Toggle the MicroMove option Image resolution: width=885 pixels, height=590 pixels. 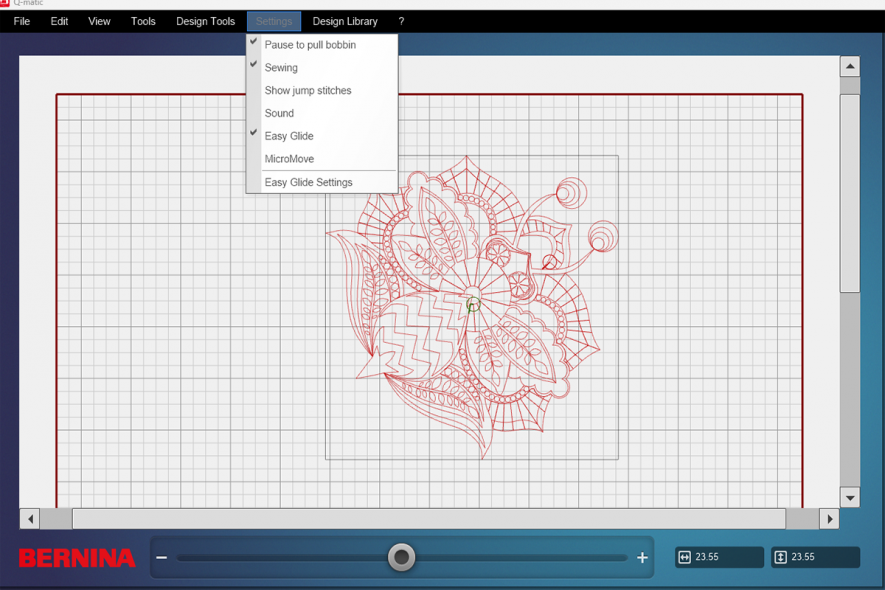pos(289,158)
